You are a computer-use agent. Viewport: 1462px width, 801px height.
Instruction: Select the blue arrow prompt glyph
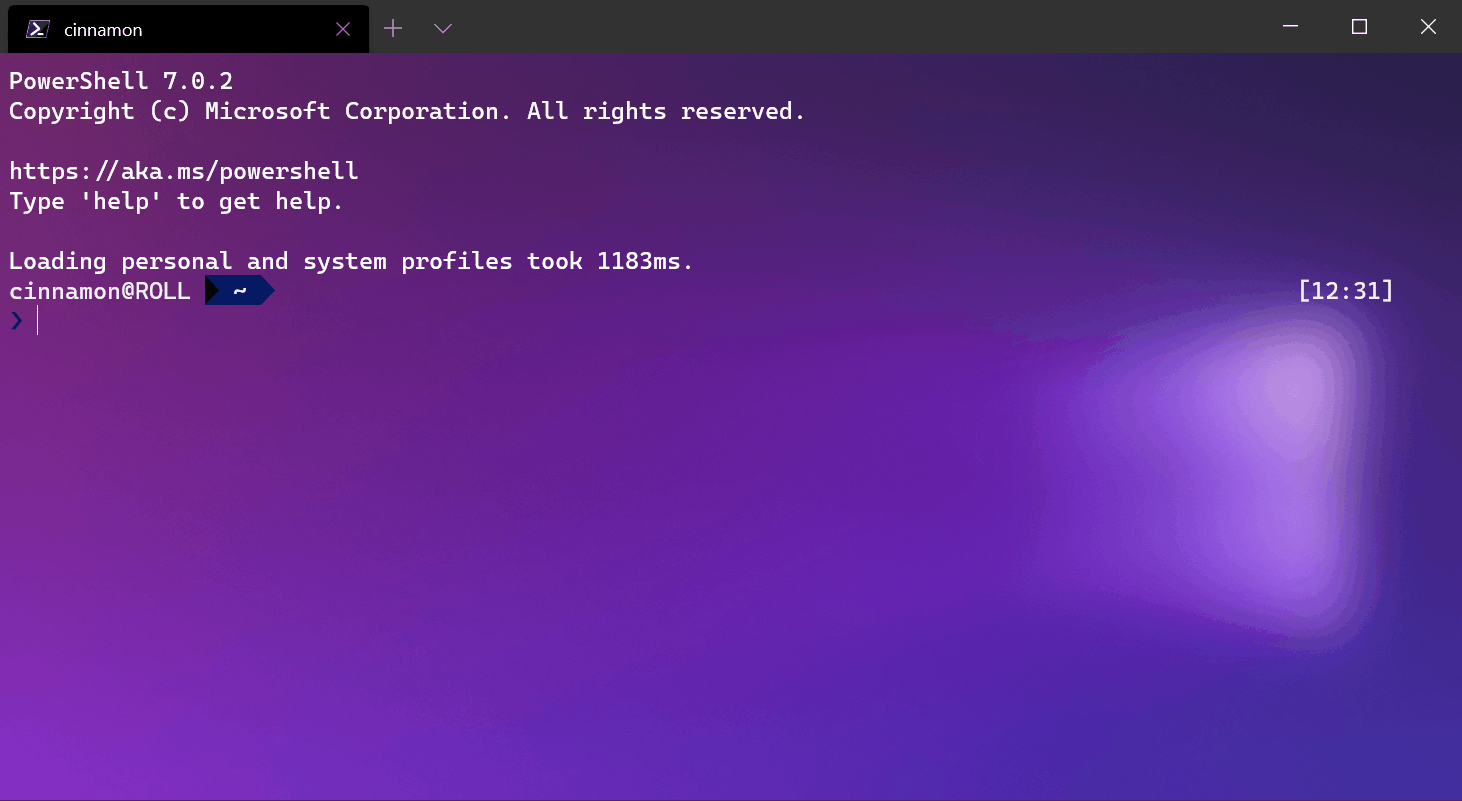tap(17, 320)
